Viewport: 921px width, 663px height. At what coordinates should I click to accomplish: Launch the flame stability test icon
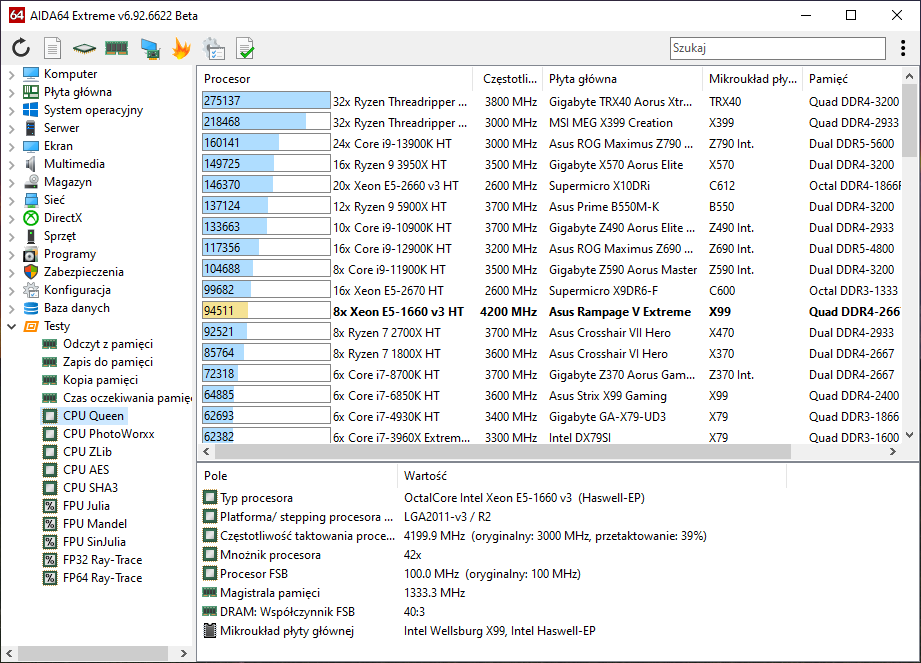181,47
